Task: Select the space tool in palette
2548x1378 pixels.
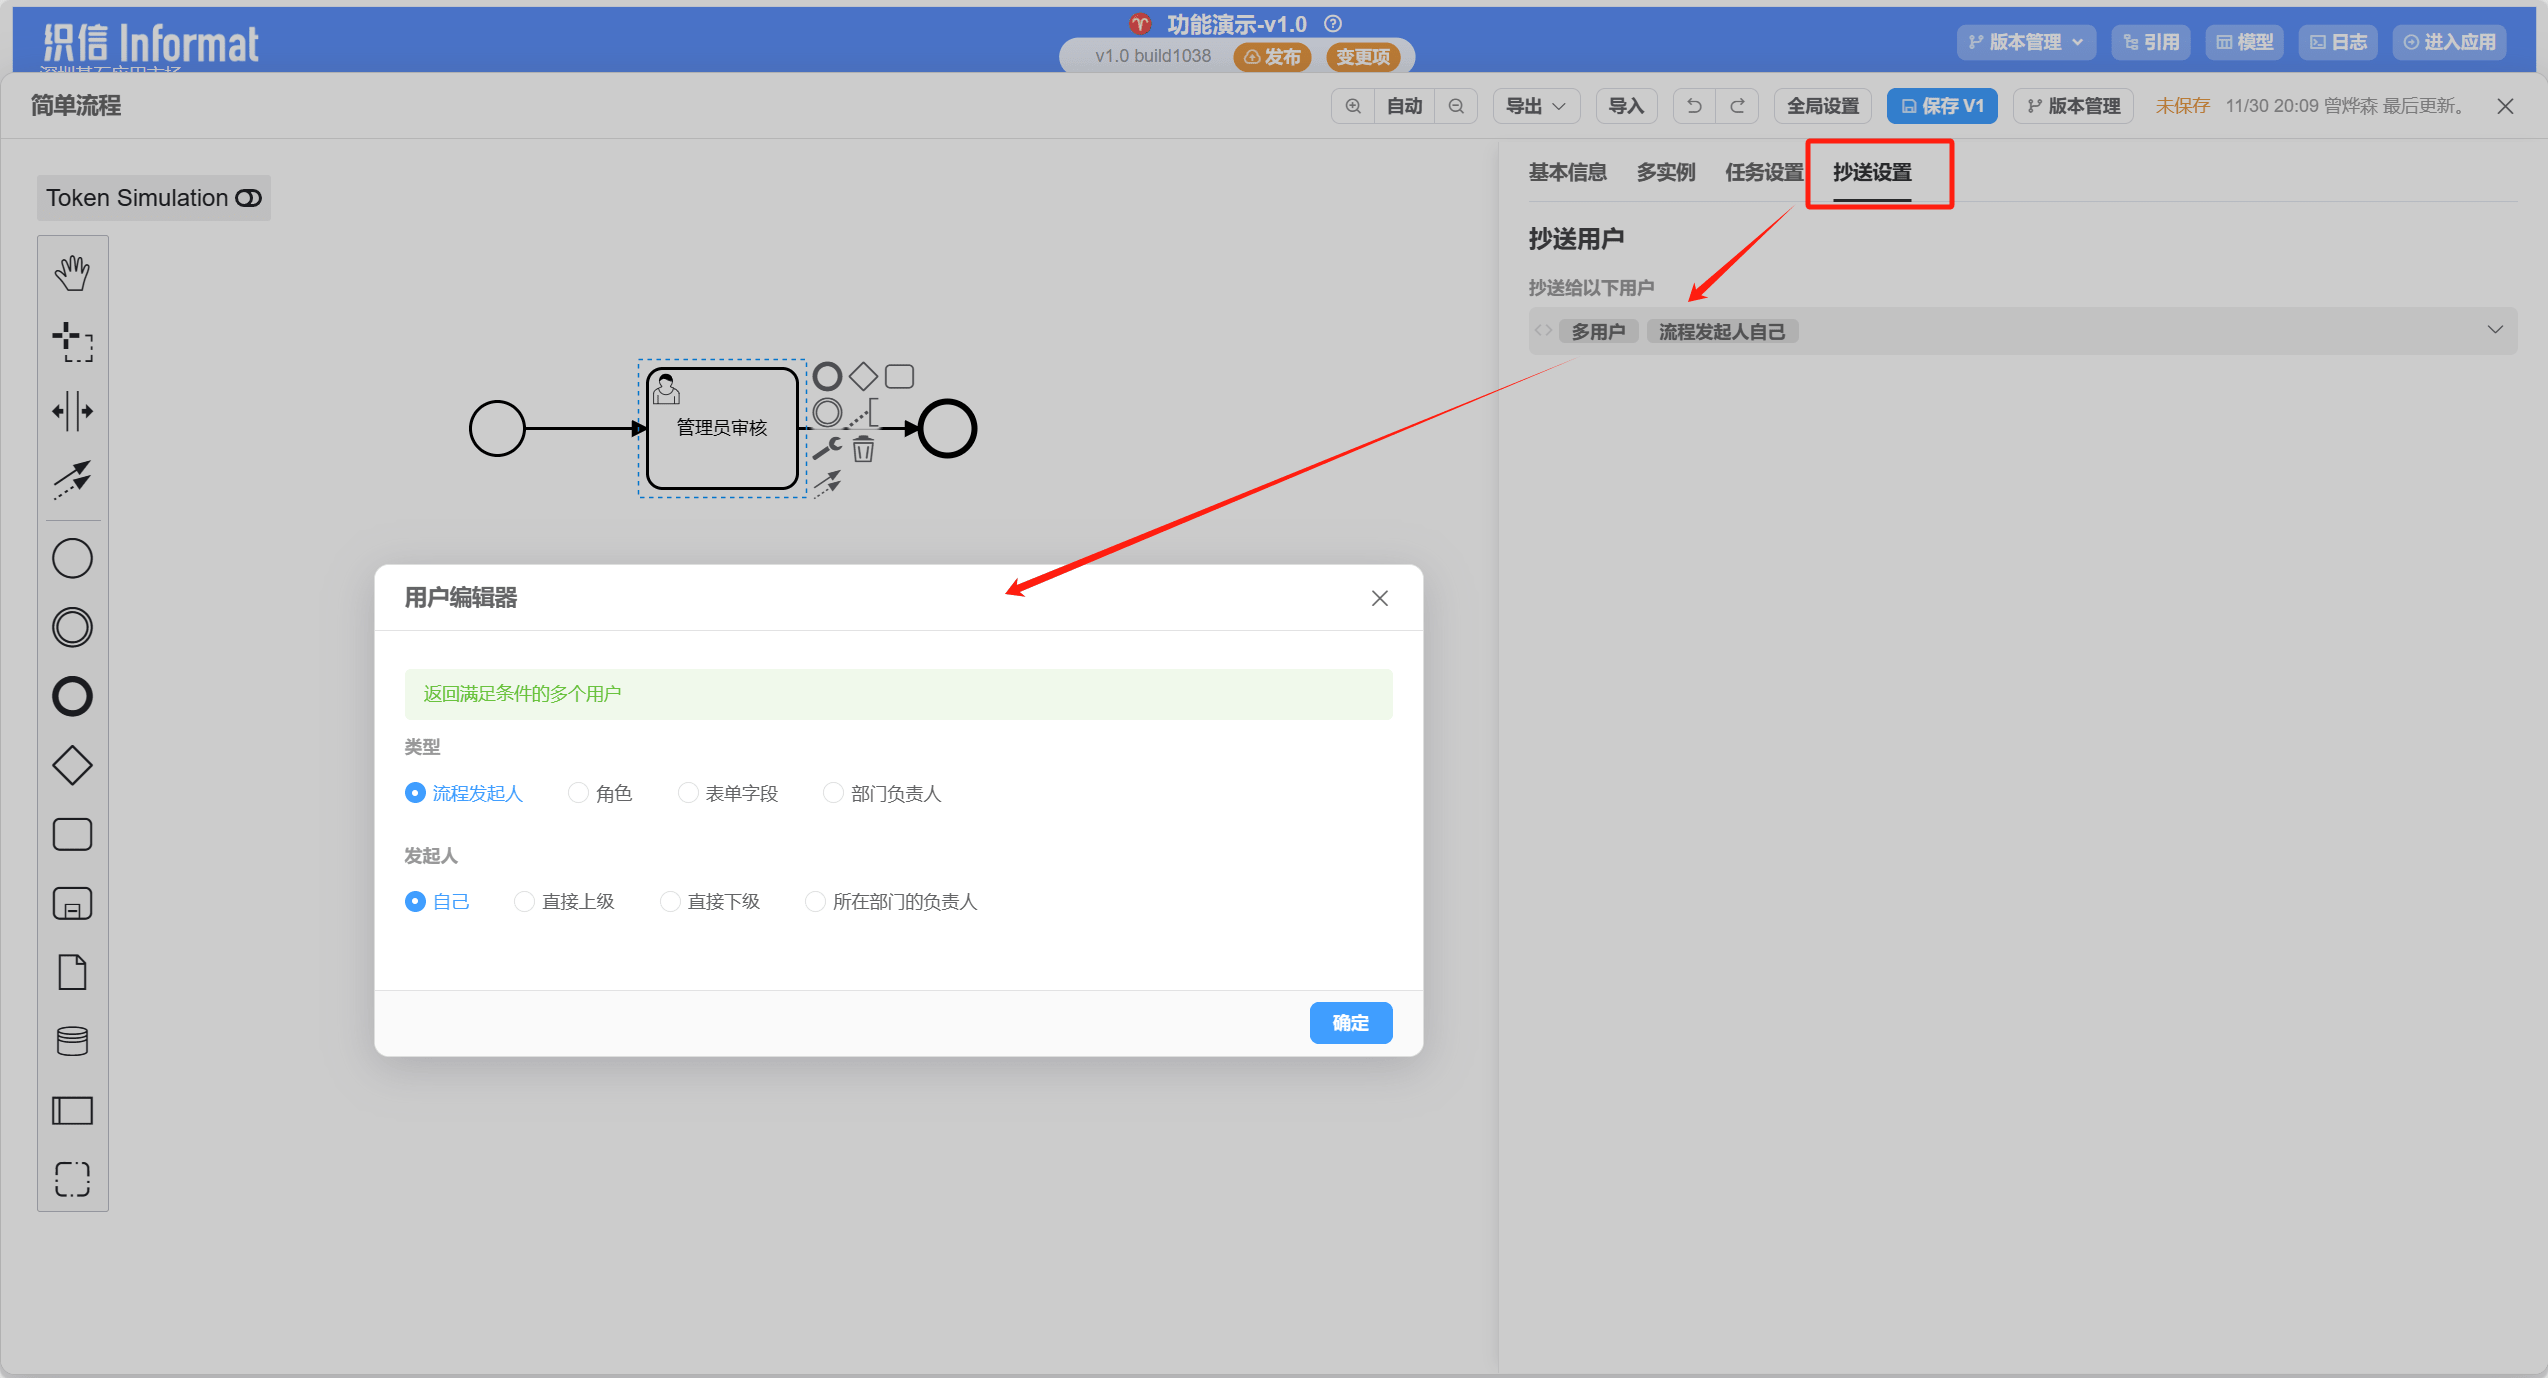Action: (x=72, y=411)
